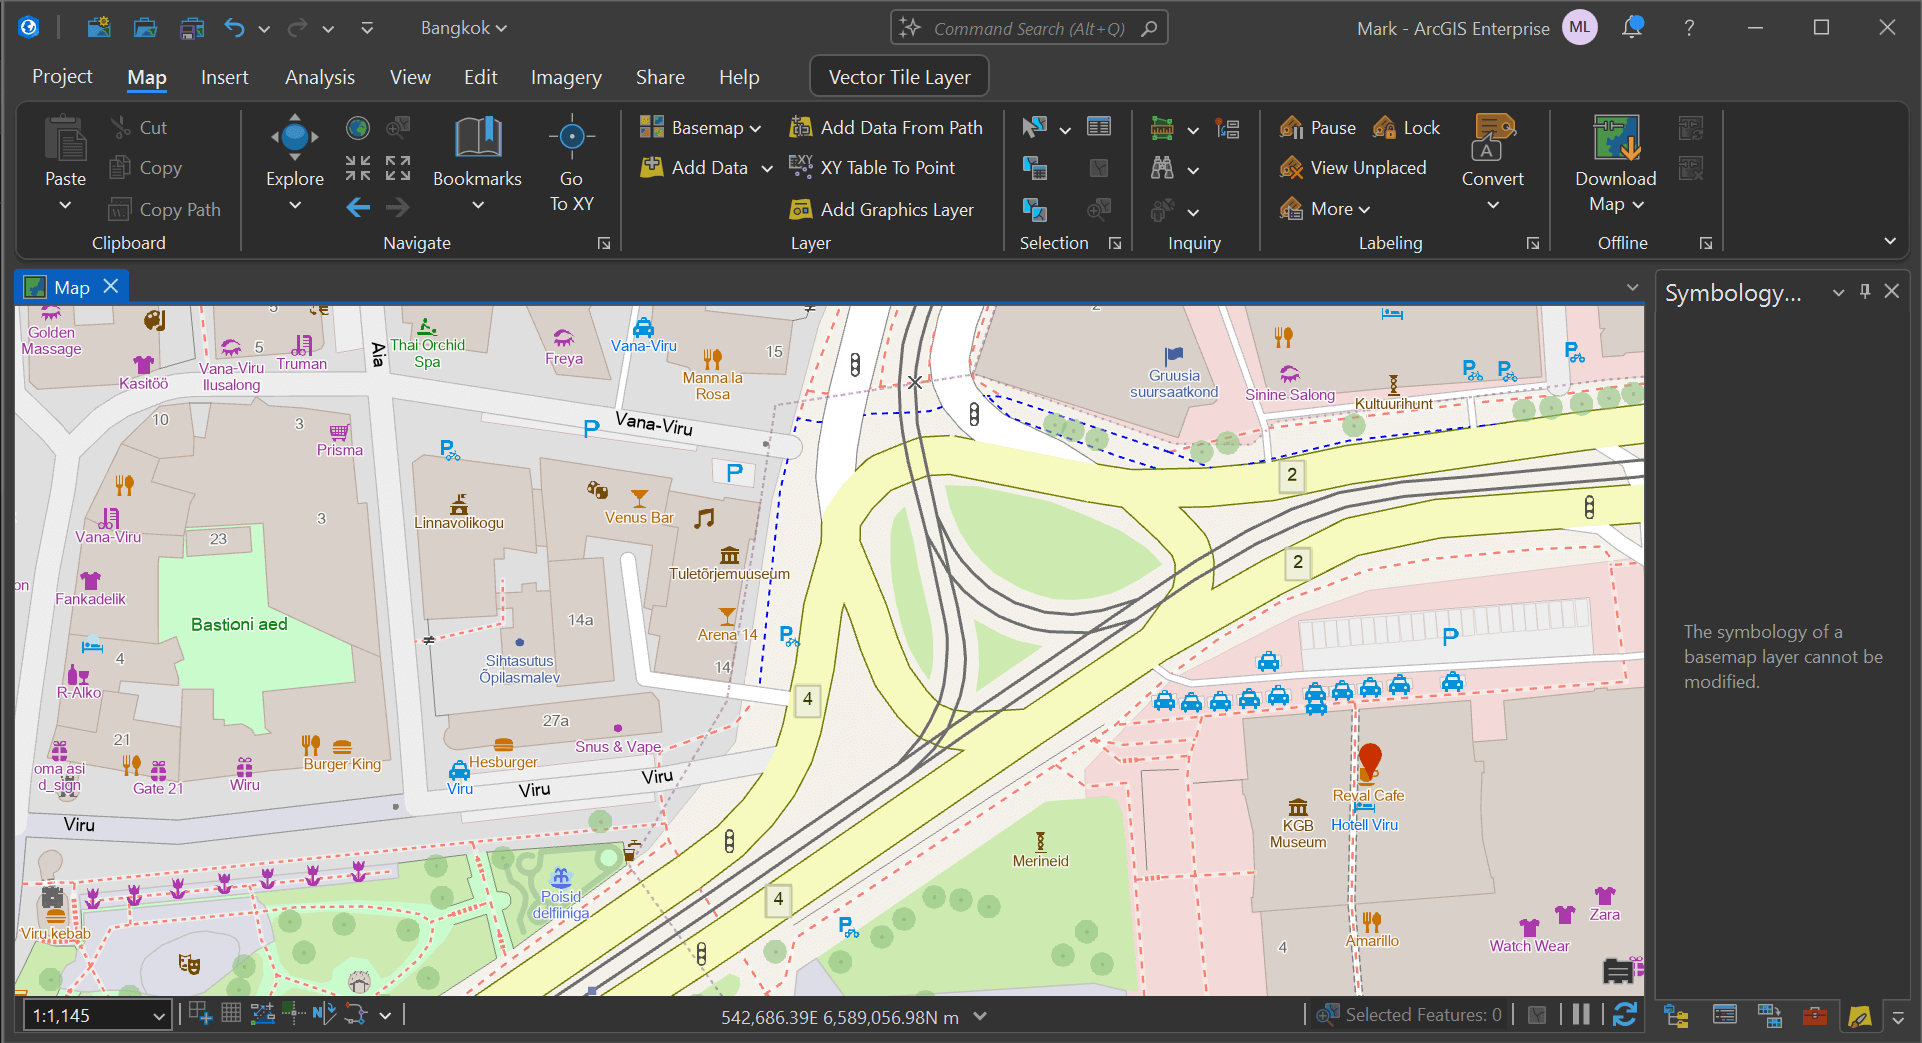Click the Locate binoculars icon
Image resolution: width=1922 pixels, height=1043 pixels.
click(x=1162, y=168)
